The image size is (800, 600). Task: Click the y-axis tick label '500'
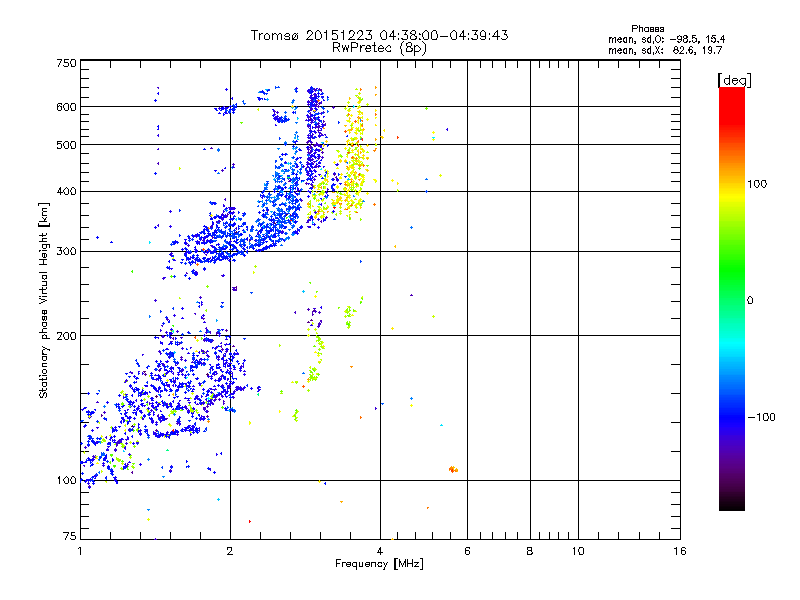coord(66,145)
